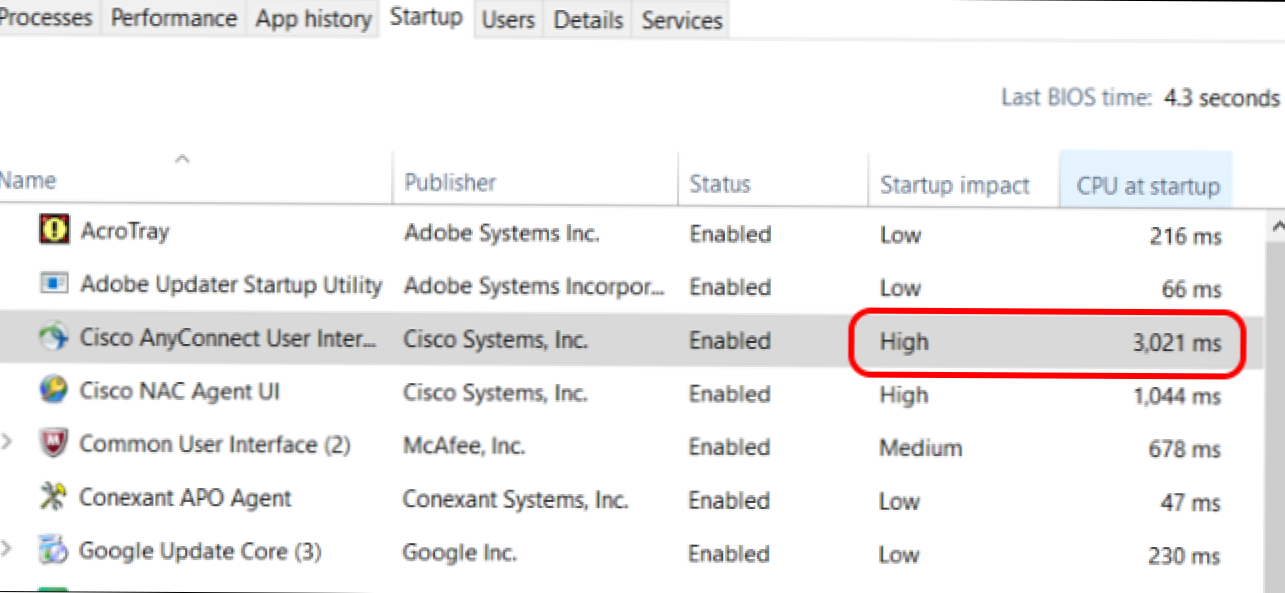Viewport: 1285px width, 593px height.
Task: Click the Conexant APO Agent icon
Action: click(53, 497)
